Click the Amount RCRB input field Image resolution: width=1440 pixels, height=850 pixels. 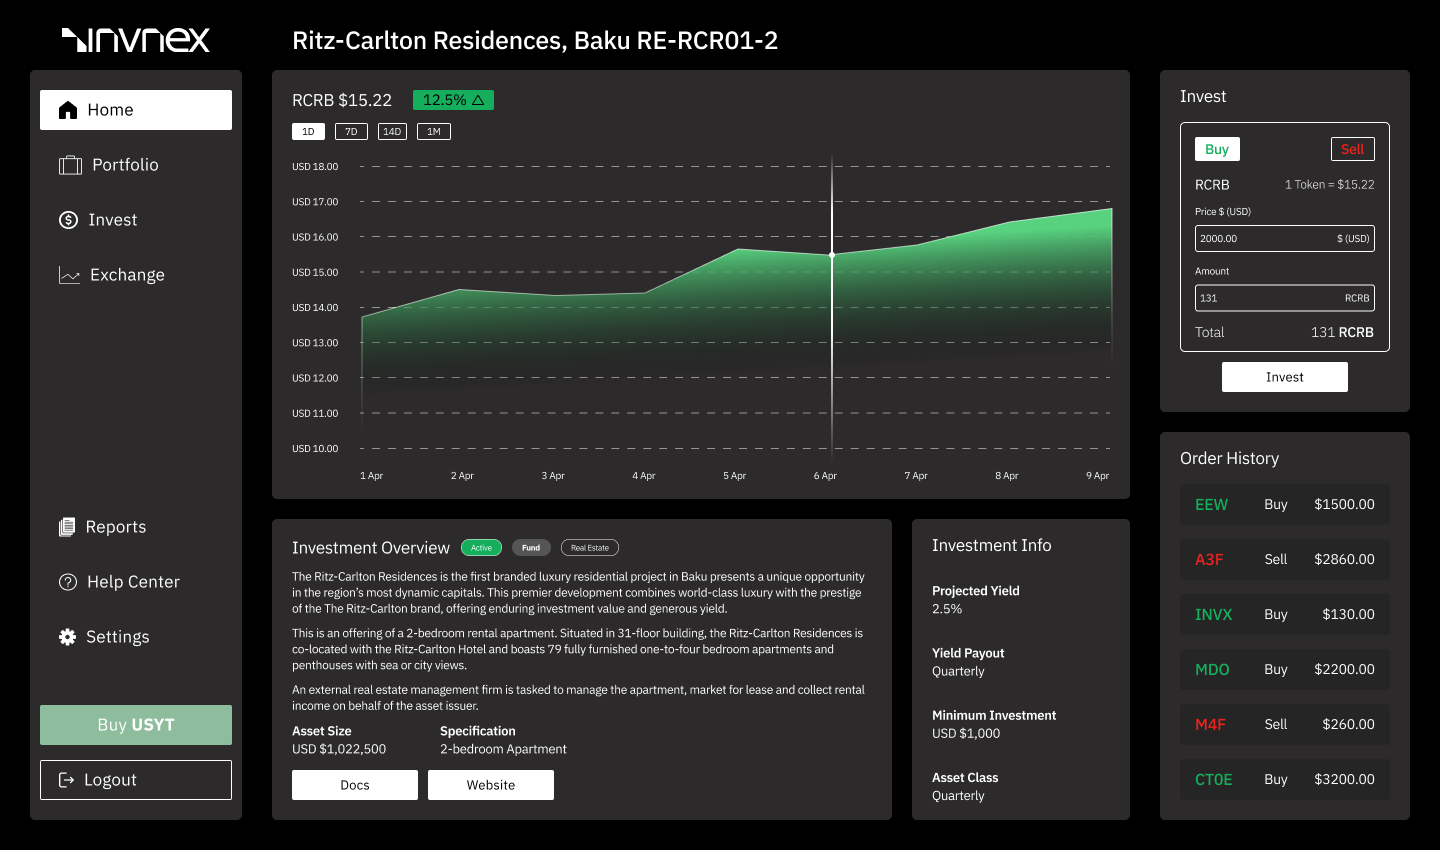(x=1285, y=298)
